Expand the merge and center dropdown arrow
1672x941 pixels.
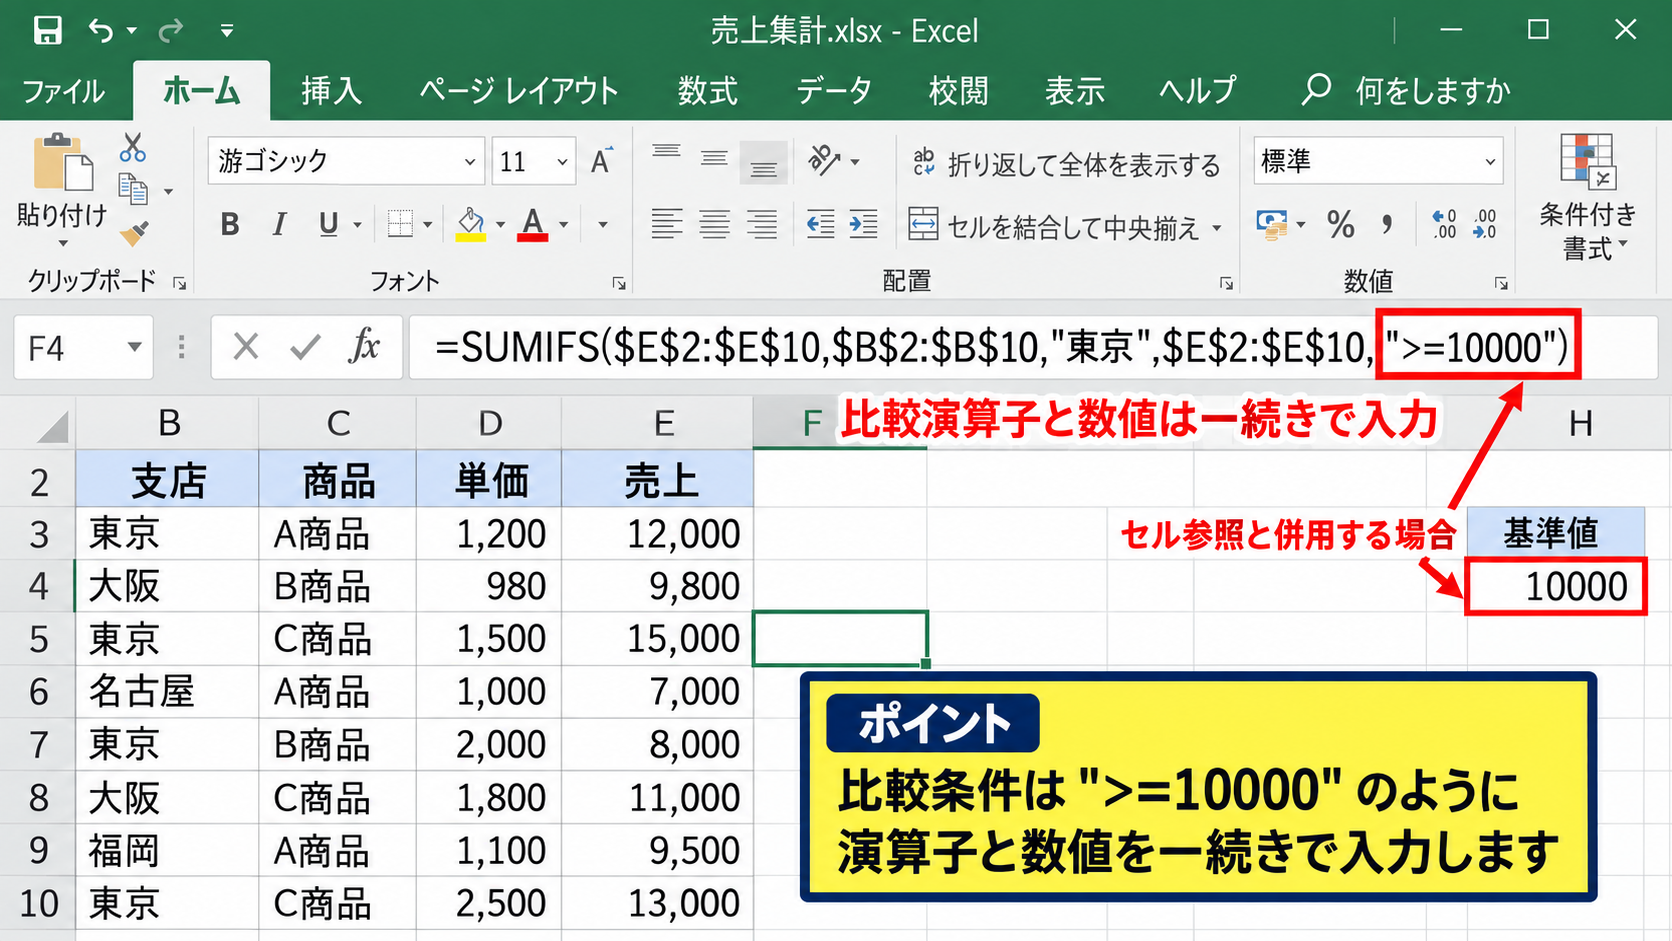point(1217,227)
